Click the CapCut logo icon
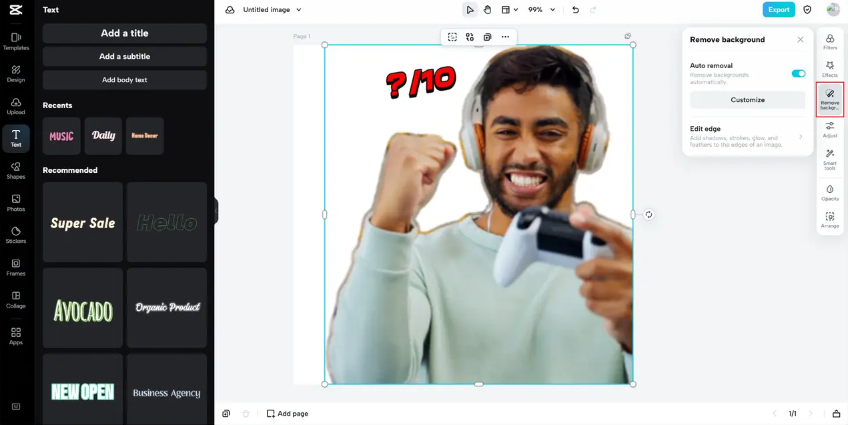This screenshot has width=848, height=425. 16,10
